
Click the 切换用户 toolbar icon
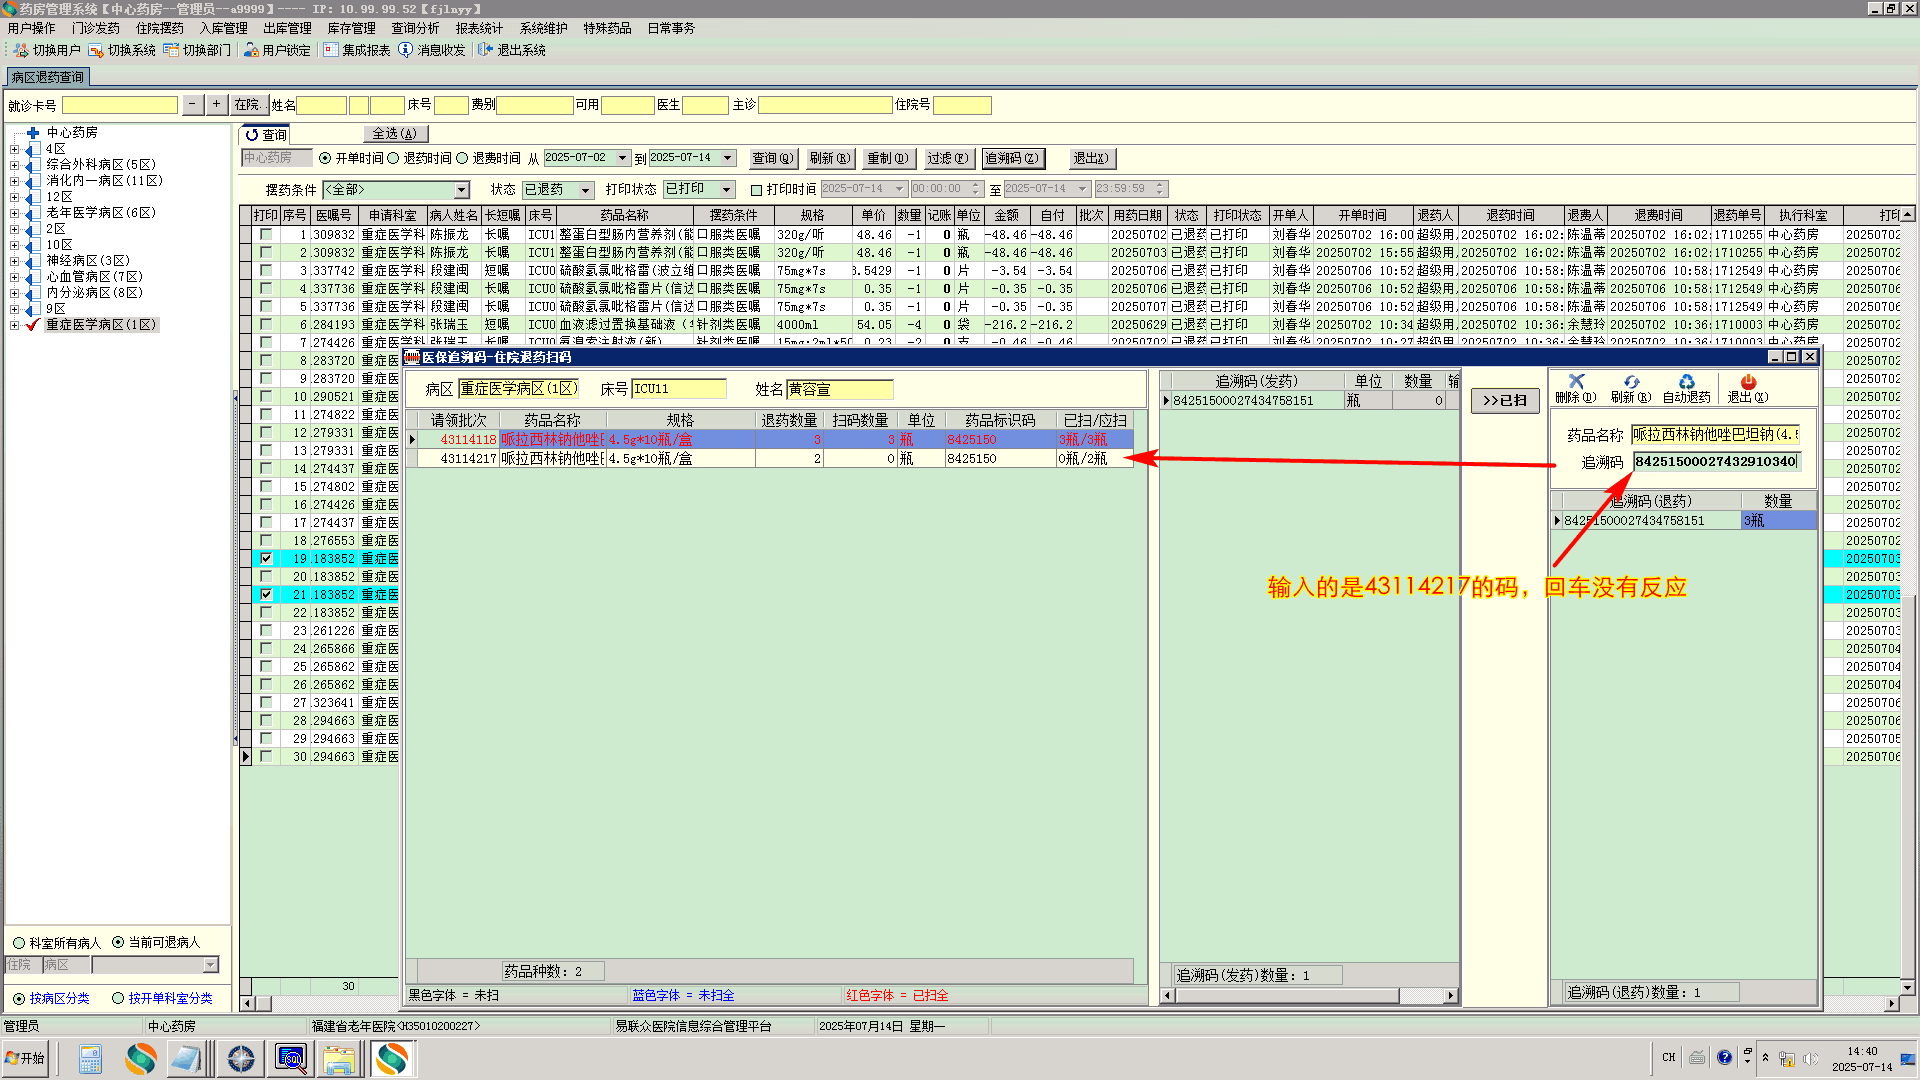21,50
